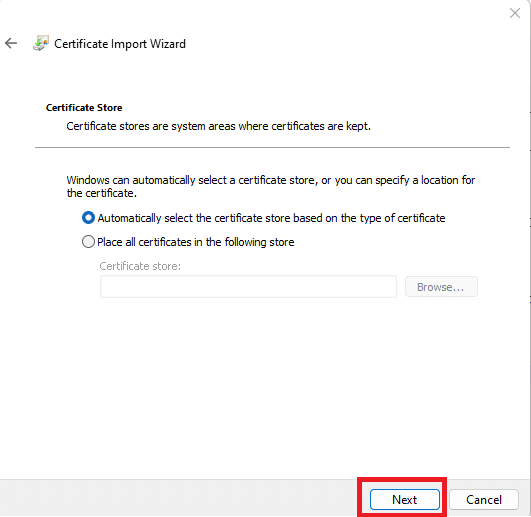Click the label text "Place all certificates in the following store"
Image resolution: width=531 pixels, height=517 pixels.
pyautogui.click(x=196, y=242)
